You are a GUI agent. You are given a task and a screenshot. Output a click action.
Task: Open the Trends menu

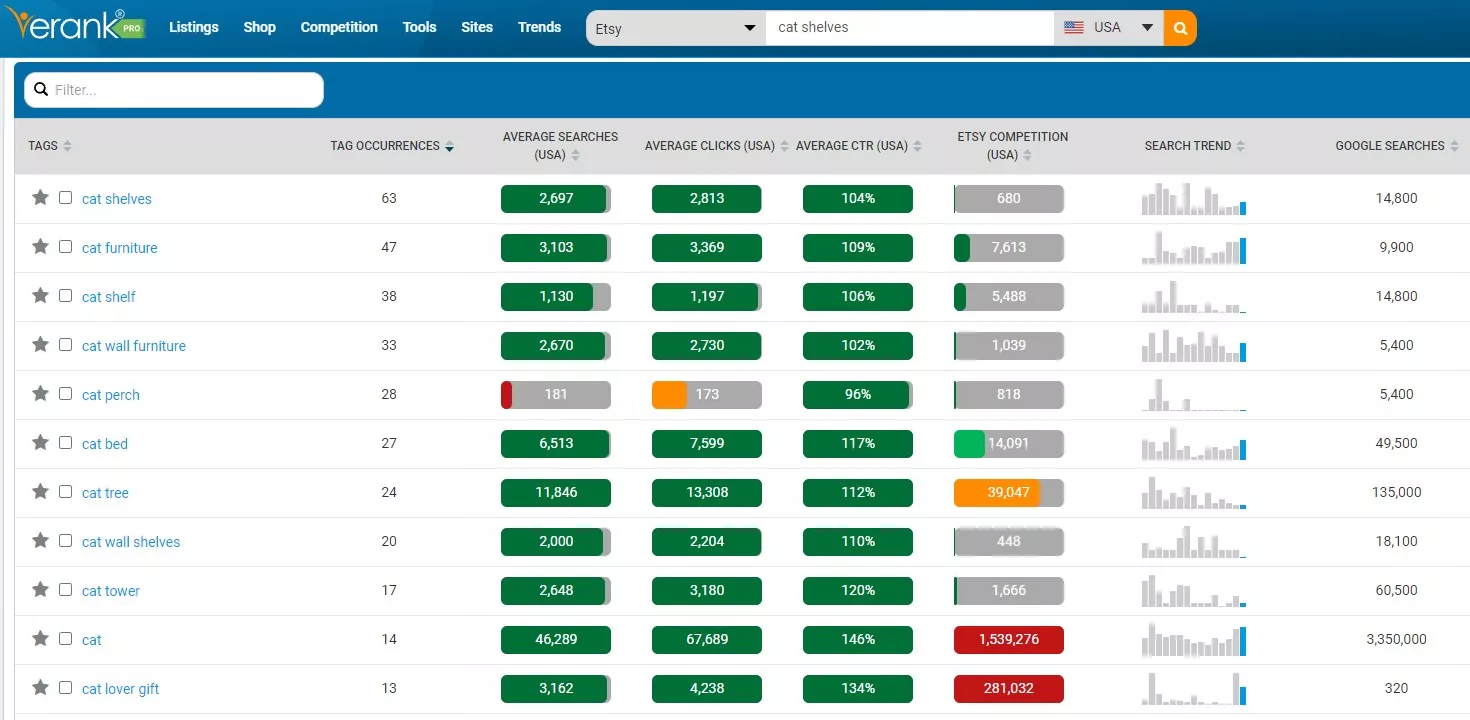tap(540, 27)
